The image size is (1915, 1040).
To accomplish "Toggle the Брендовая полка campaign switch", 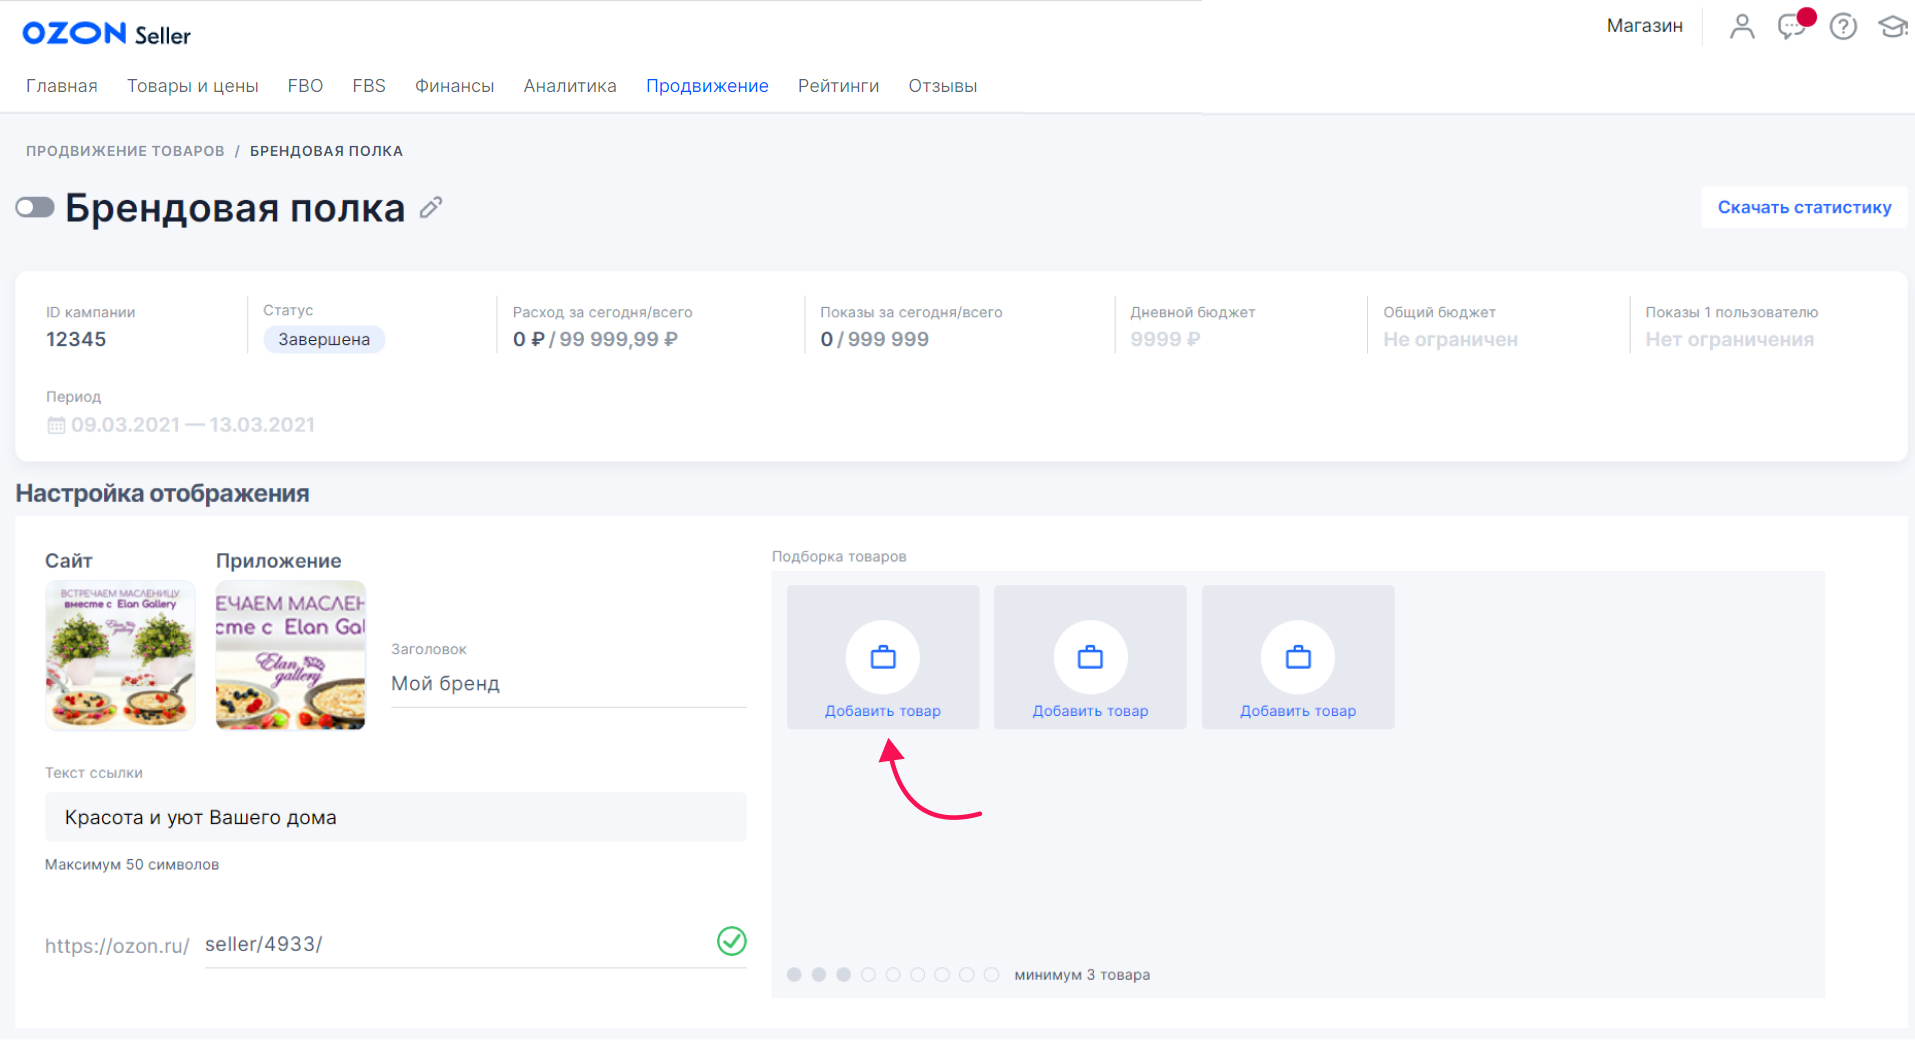I will pyautogui.click(x=35, y=208).
